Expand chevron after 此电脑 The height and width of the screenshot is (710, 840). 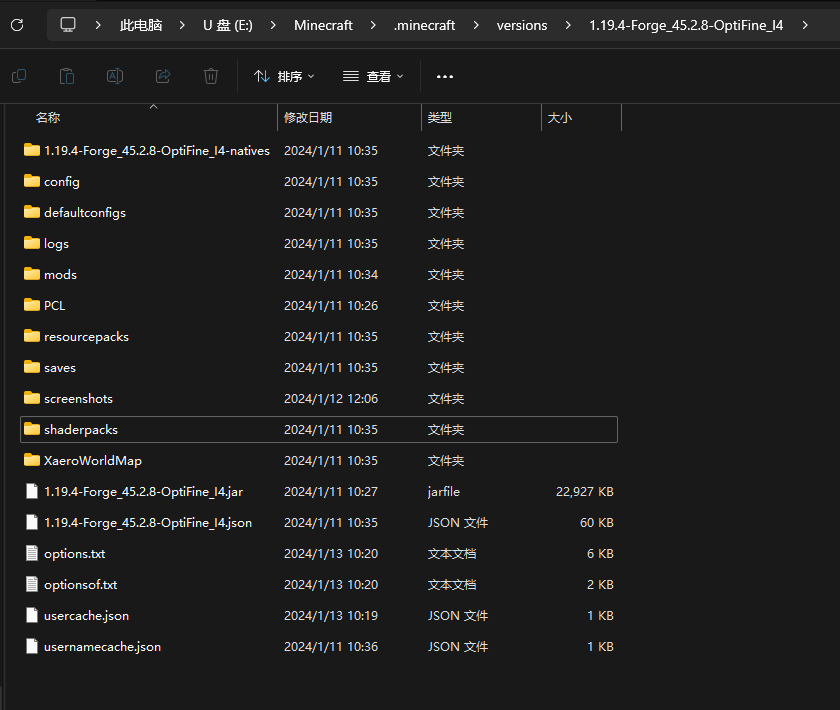(x=182, y=25)
